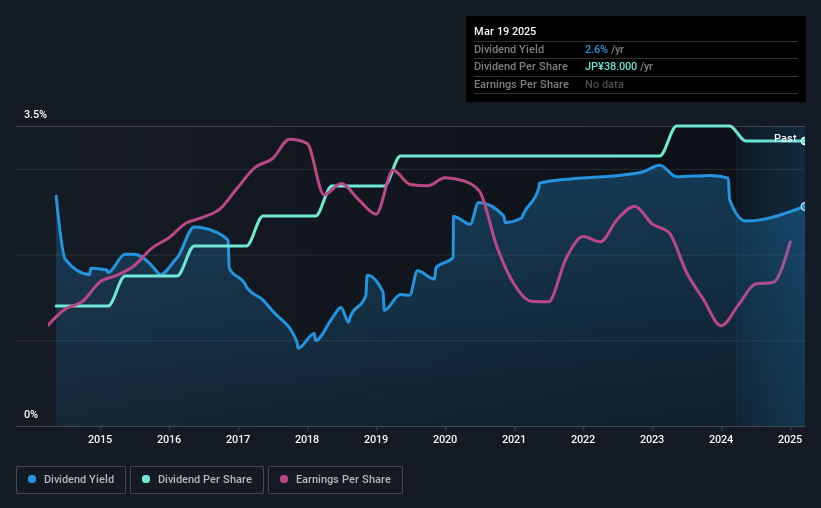Click the 0% y-axis label
Image resolution: width=821 pixels, height=508 pixels.
pos(31,414)
